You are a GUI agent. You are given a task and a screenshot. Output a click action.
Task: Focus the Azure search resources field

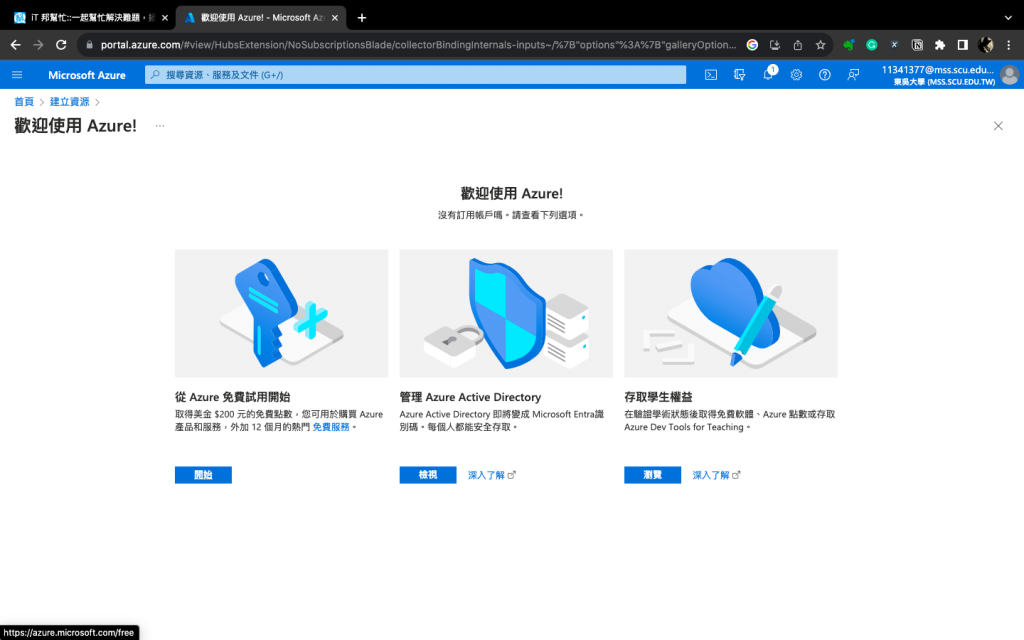(x=415, y=75)
